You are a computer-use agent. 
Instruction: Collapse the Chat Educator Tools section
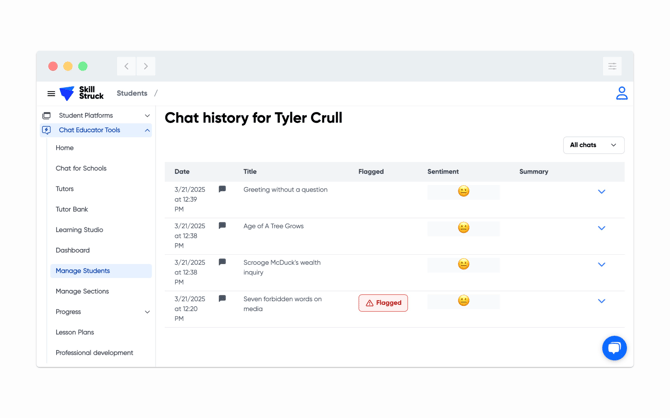(x=147, y=130)
